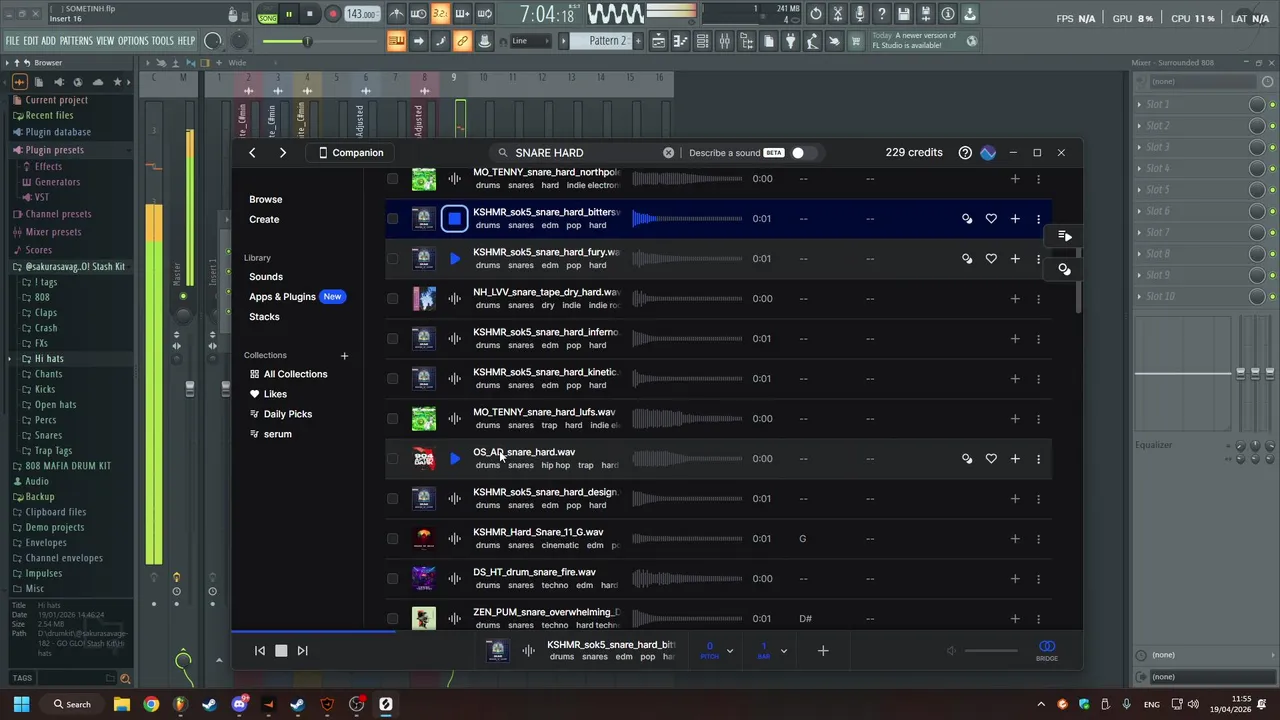Screen dimensions: 1280x720
Task: Open Apps & Plugins section
Action: [282, 297]
